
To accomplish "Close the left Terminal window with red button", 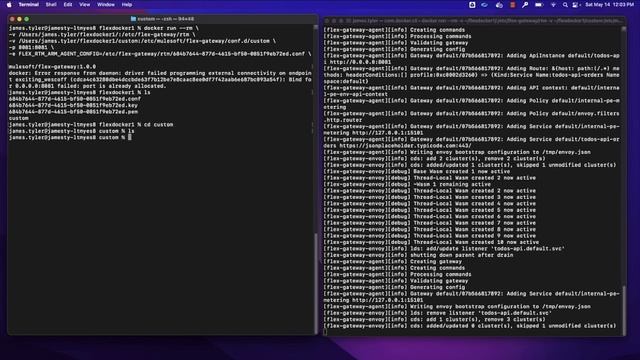I will click(x=12, y=19).
